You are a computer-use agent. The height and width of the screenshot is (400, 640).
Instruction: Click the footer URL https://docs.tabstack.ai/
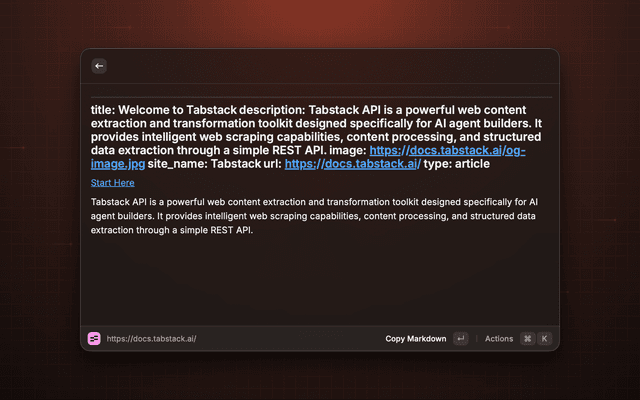(151, 339)
